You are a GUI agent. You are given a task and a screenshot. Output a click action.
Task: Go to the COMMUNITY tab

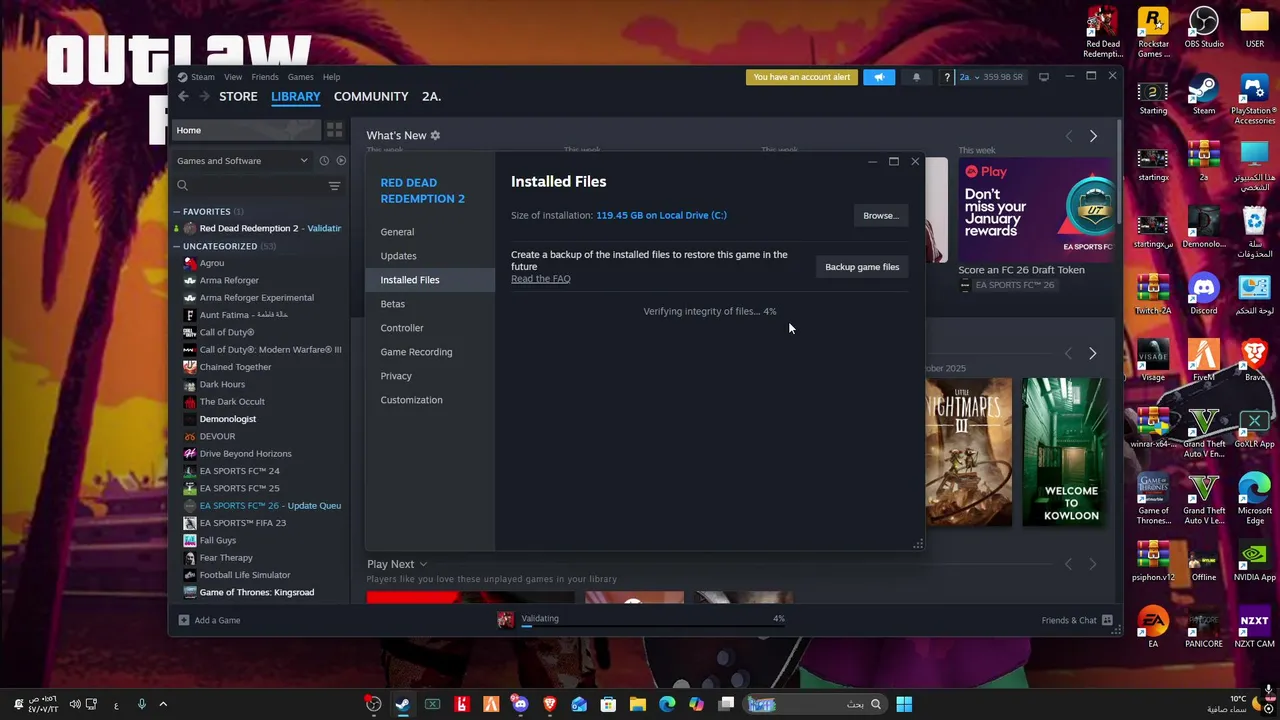tap(371, 96)
